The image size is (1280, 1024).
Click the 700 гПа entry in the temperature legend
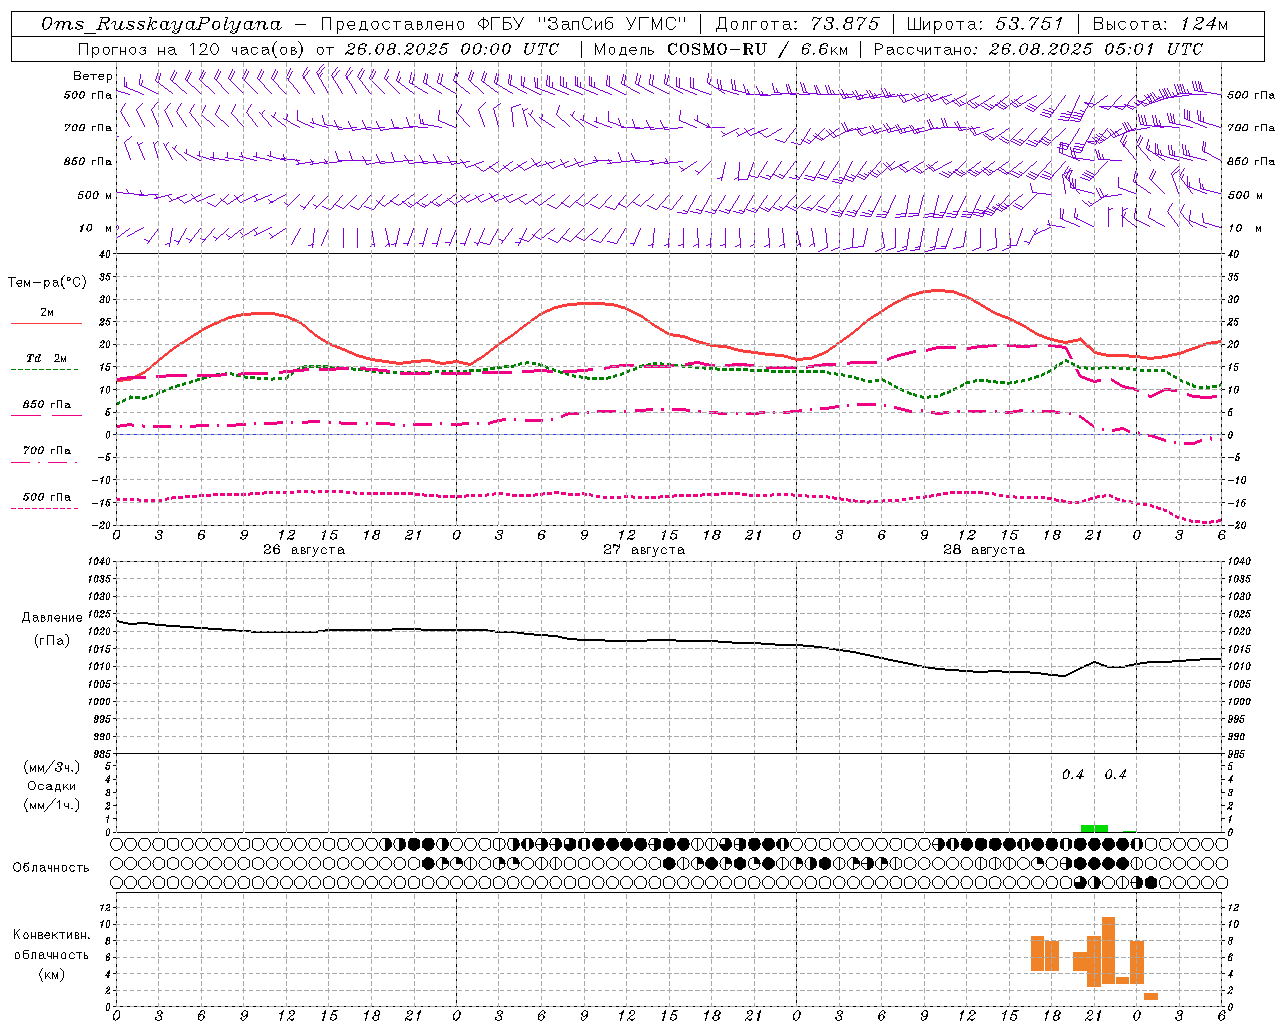click(x=46, y=451)
